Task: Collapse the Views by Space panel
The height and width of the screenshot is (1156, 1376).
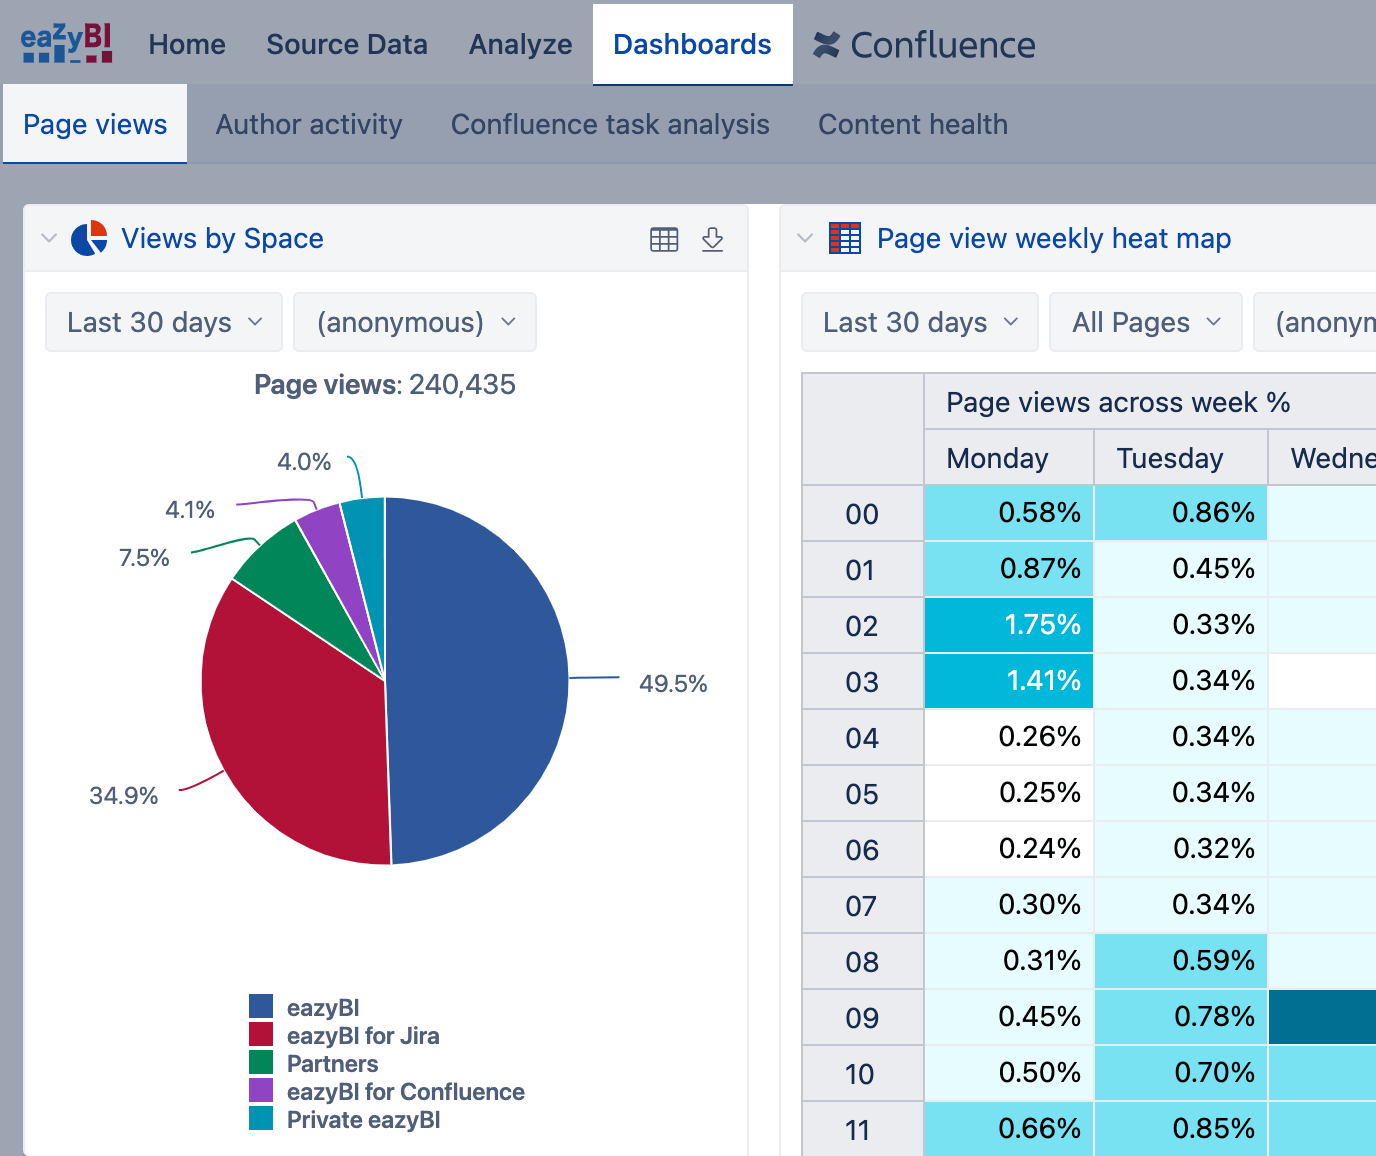Action: [x=48, y=239]
